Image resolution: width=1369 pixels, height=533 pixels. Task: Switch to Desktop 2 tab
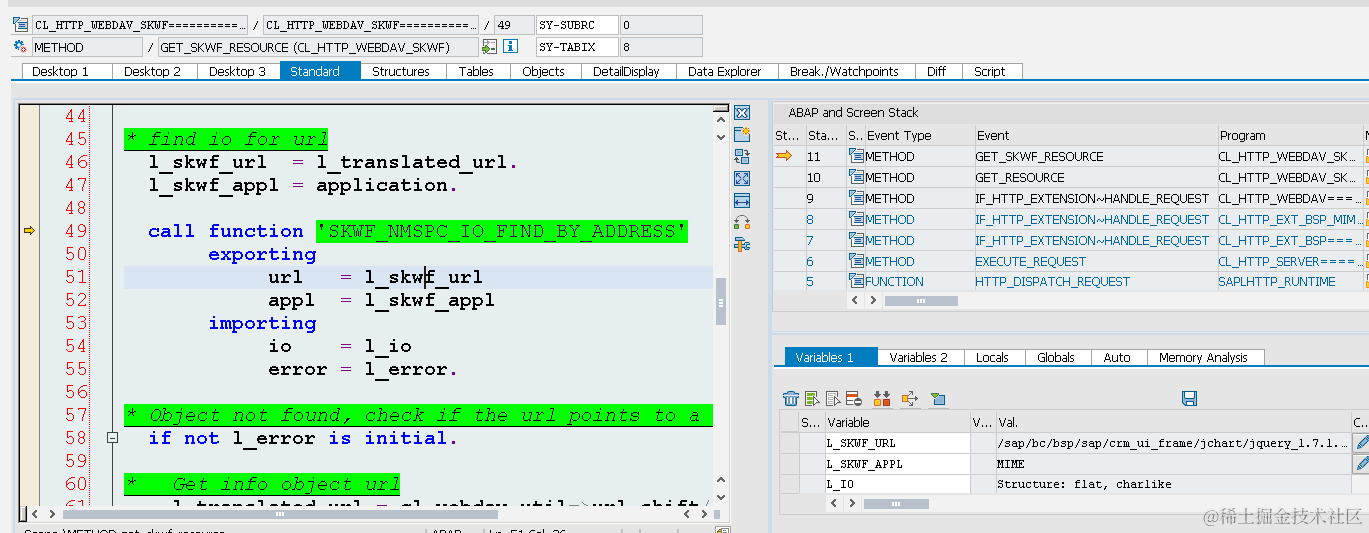pyautogui.click(x=153, y=71)
